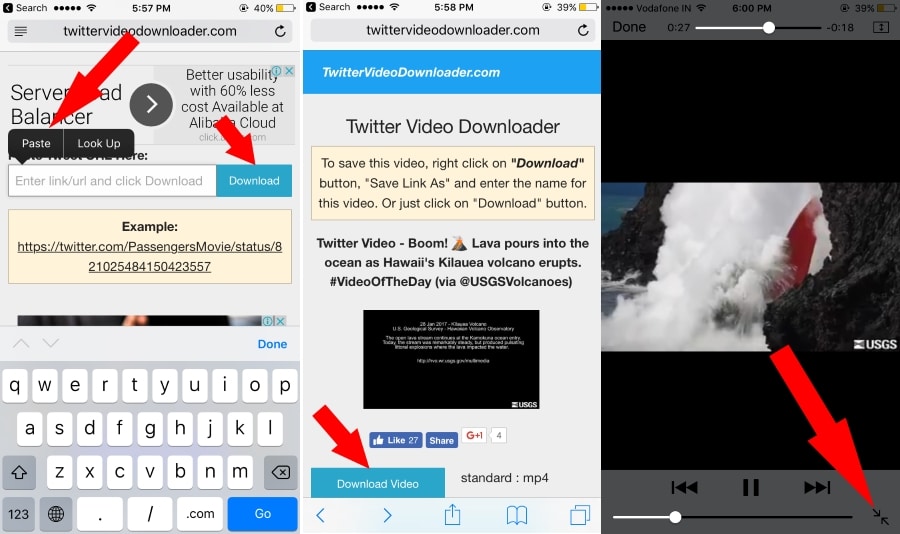Tap the previous field up arrow above the keyboard

(x=21, y=343)
